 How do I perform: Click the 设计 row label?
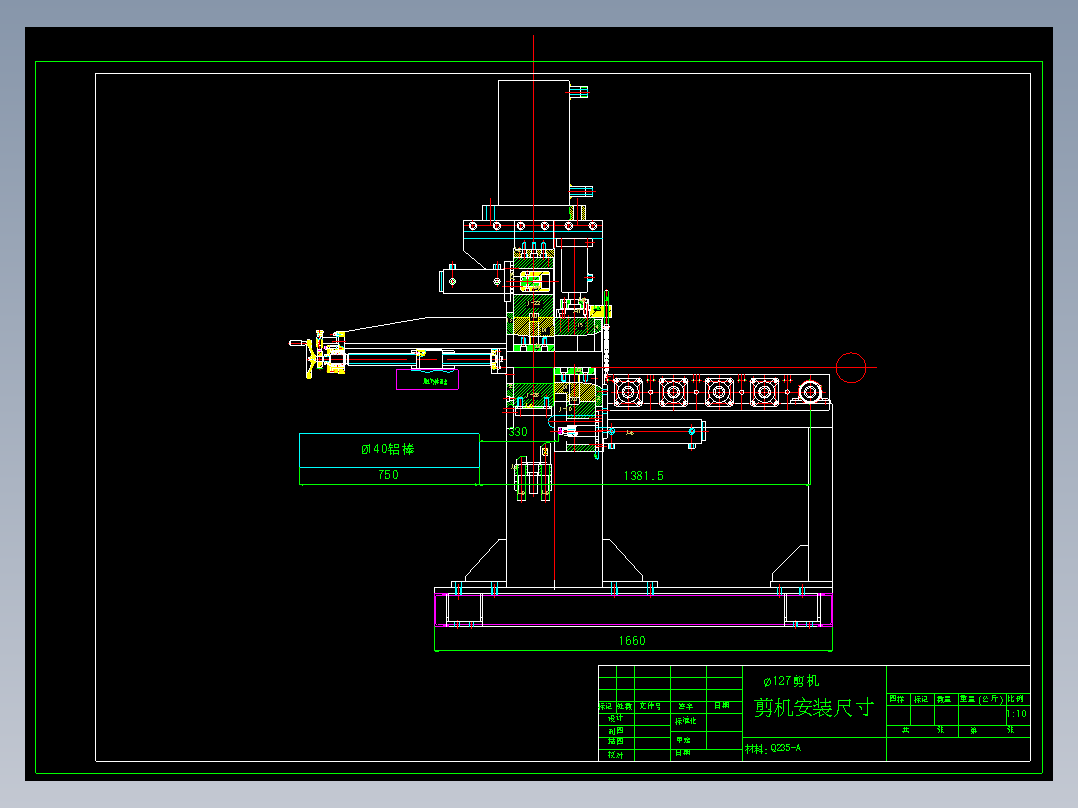615,718
